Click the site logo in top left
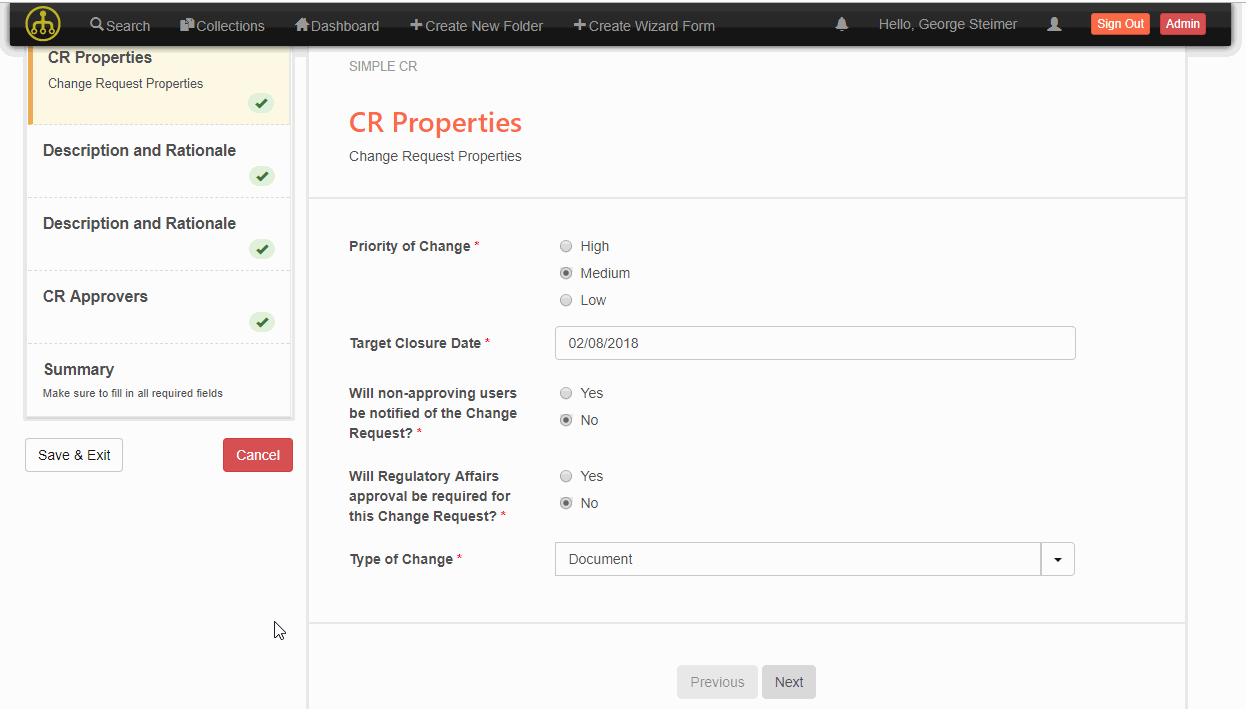Viewport: 1246px width, 709px height. (x=42, y=22)
